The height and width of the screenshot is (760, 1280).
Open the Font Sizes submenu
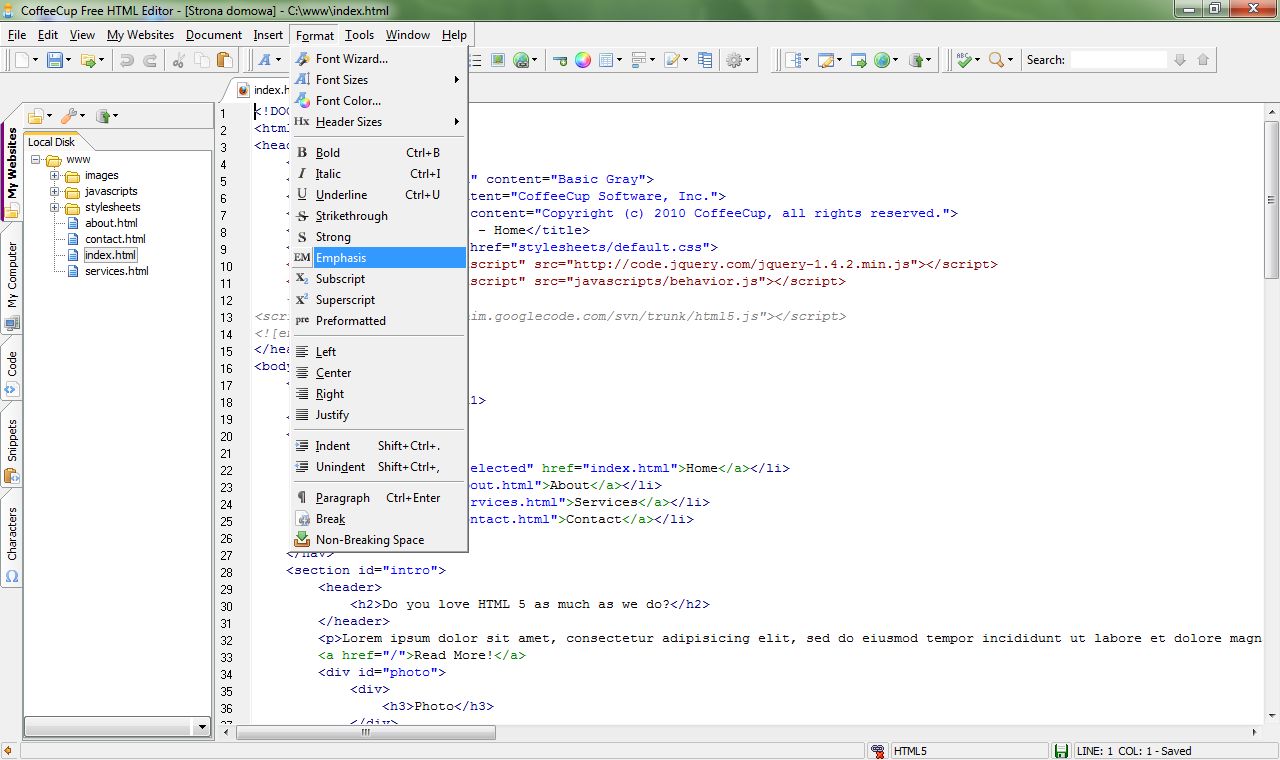[379, 80]
